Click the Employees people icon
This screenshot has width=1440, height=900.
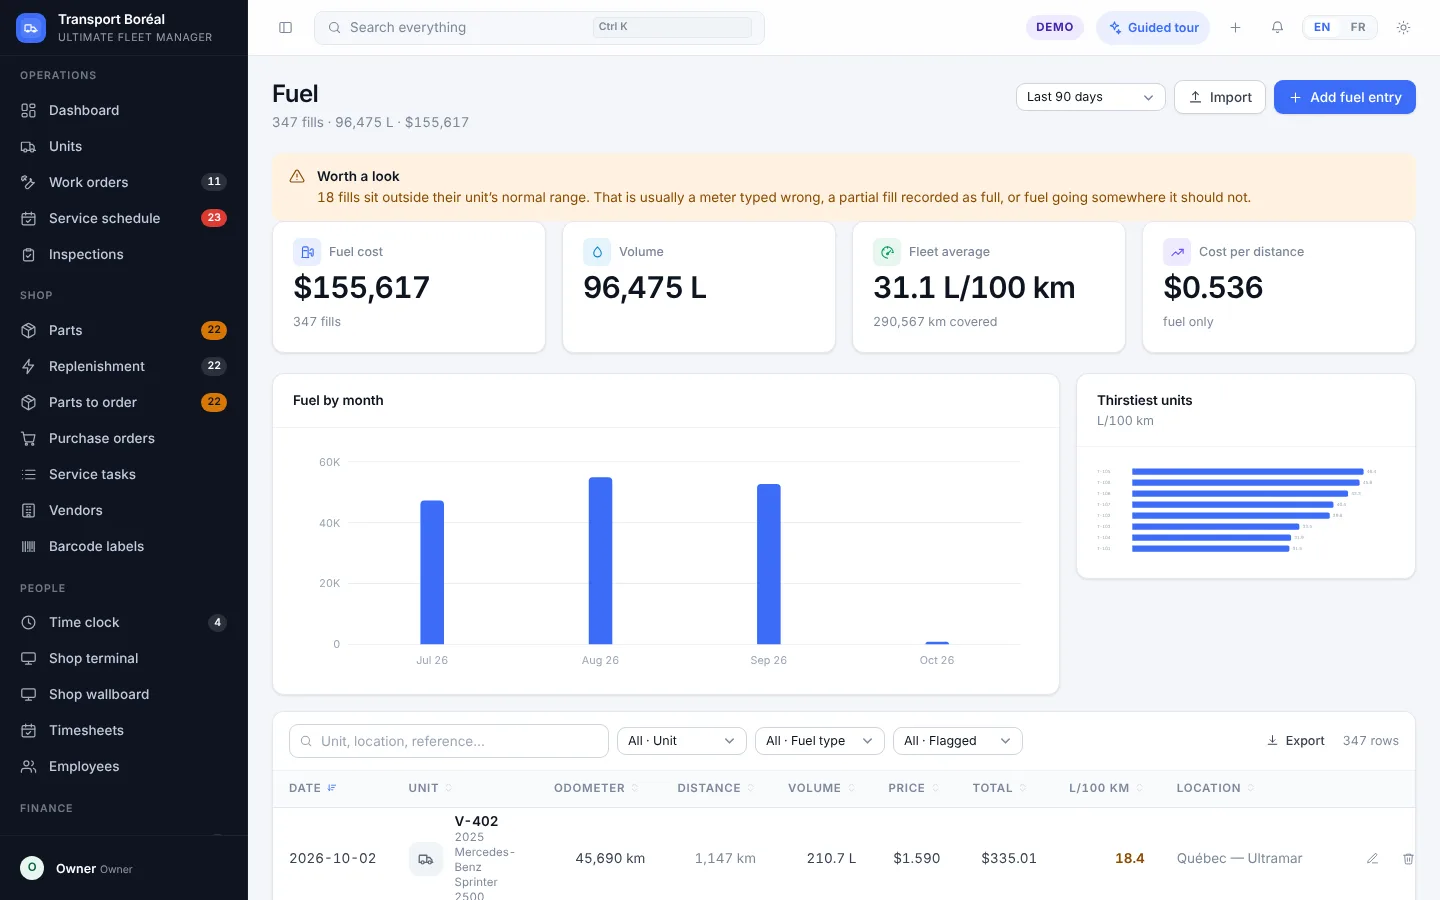[x=29, y=766]
